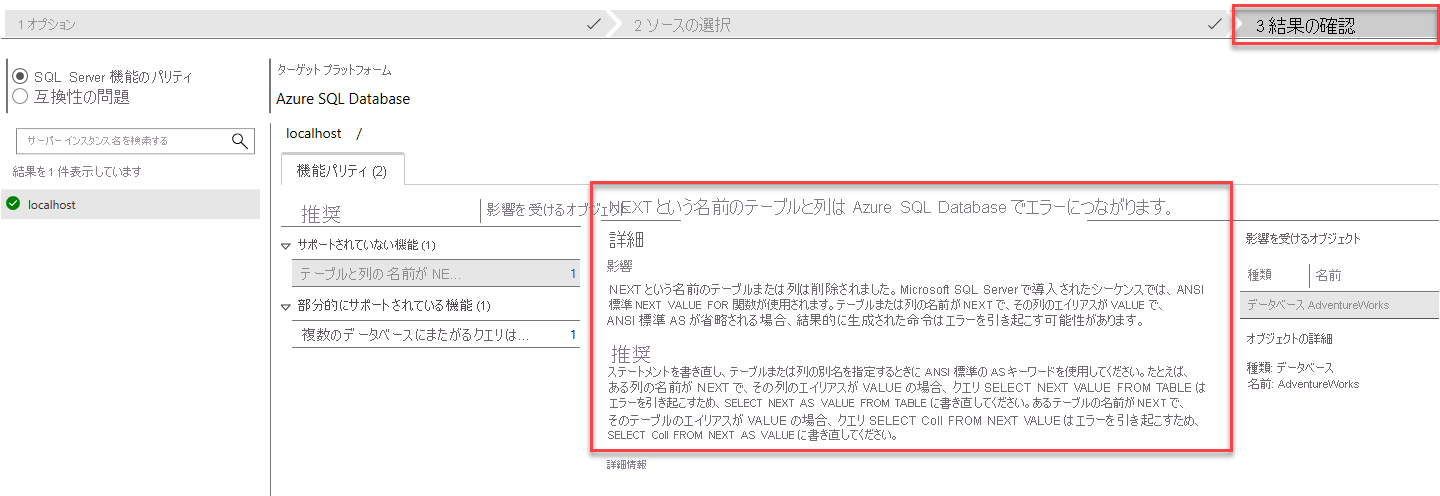Select localhost in the server list
The height and width of the screenshot is (496, 1440).
[130, 204]
